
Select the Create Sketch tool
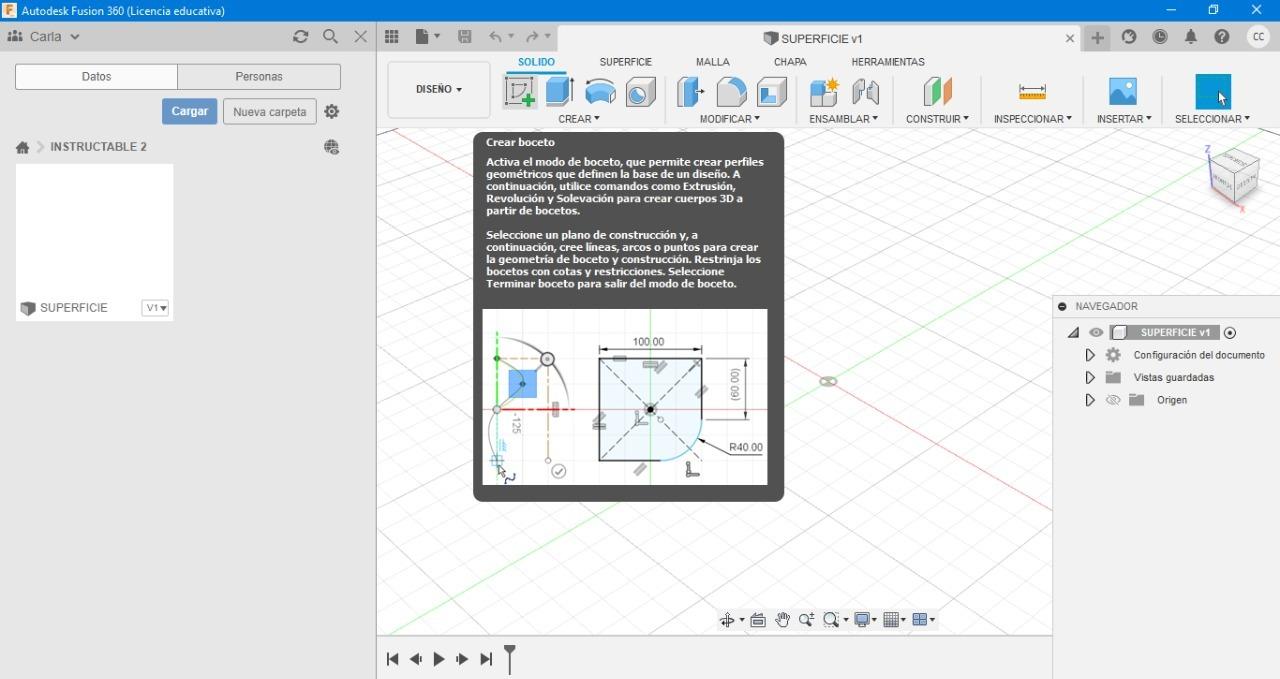coord(520,92)
